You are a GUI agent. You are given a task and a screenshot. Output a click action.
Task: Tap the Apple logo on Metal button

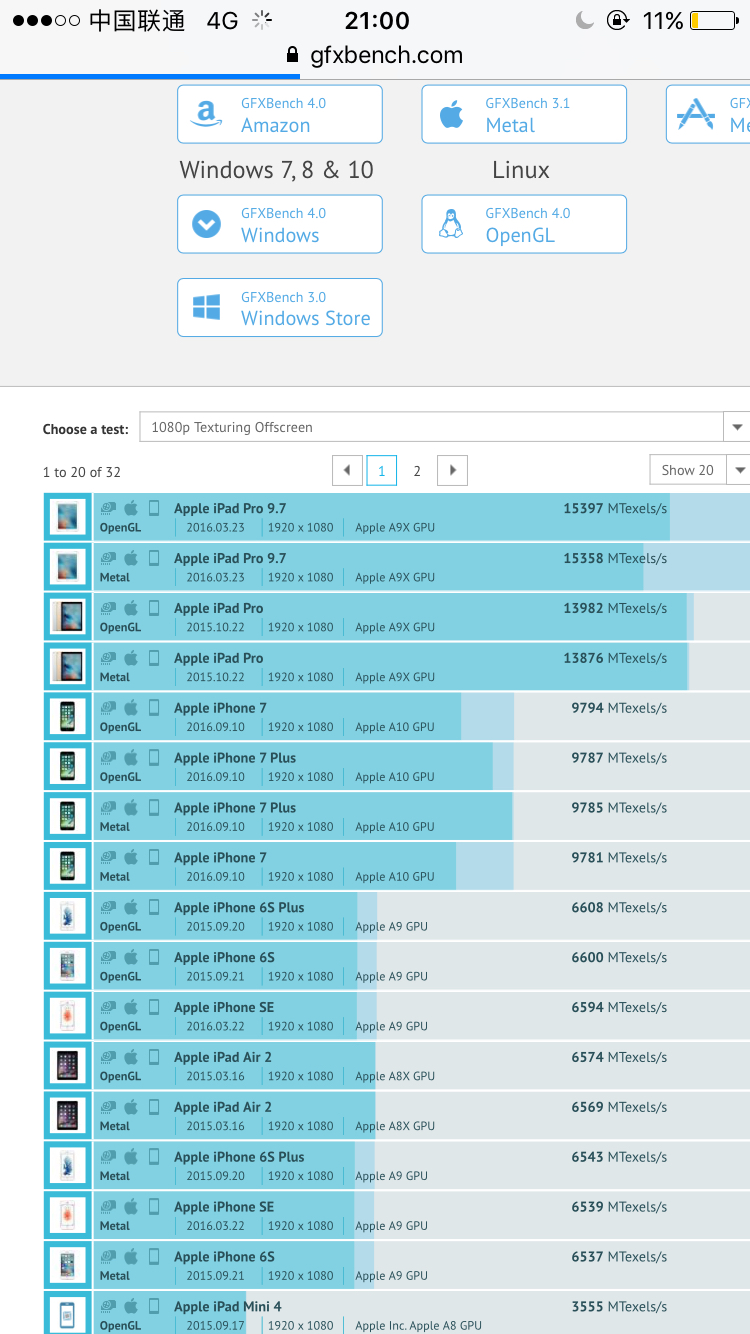451,114
